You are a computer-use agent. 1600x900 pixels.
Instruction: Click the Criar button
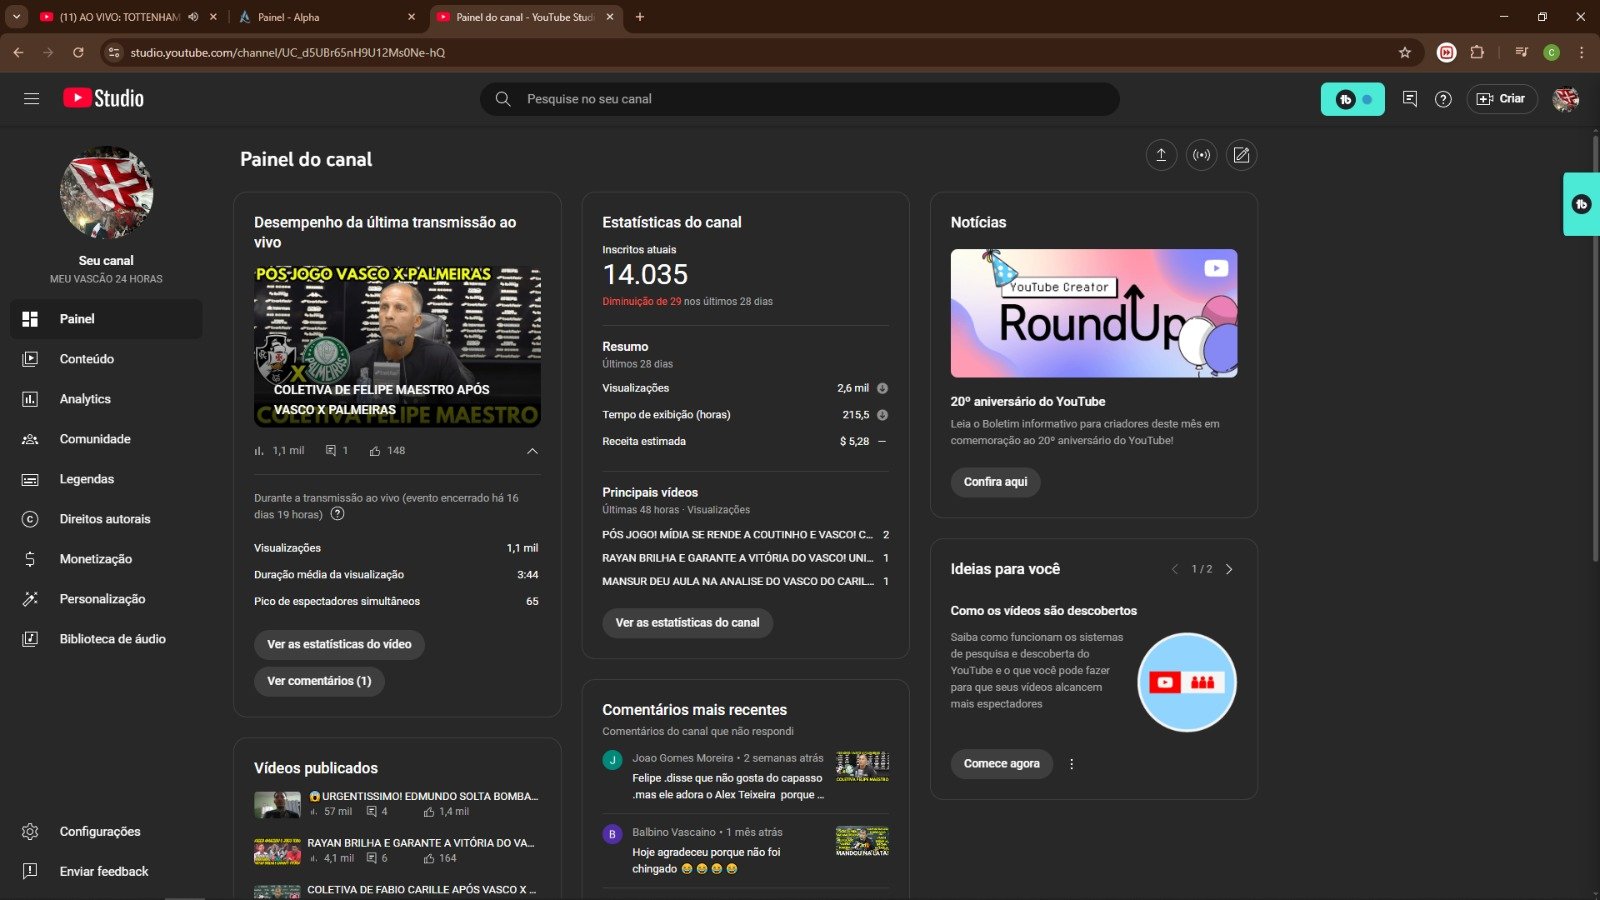click(x=1502, y=99)
